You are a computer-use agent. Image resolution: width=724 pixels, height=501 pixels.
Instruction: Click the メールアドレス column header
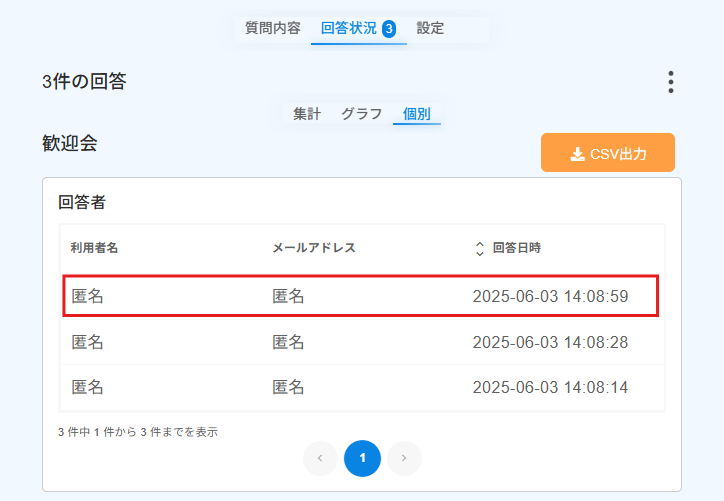point(314,248)
